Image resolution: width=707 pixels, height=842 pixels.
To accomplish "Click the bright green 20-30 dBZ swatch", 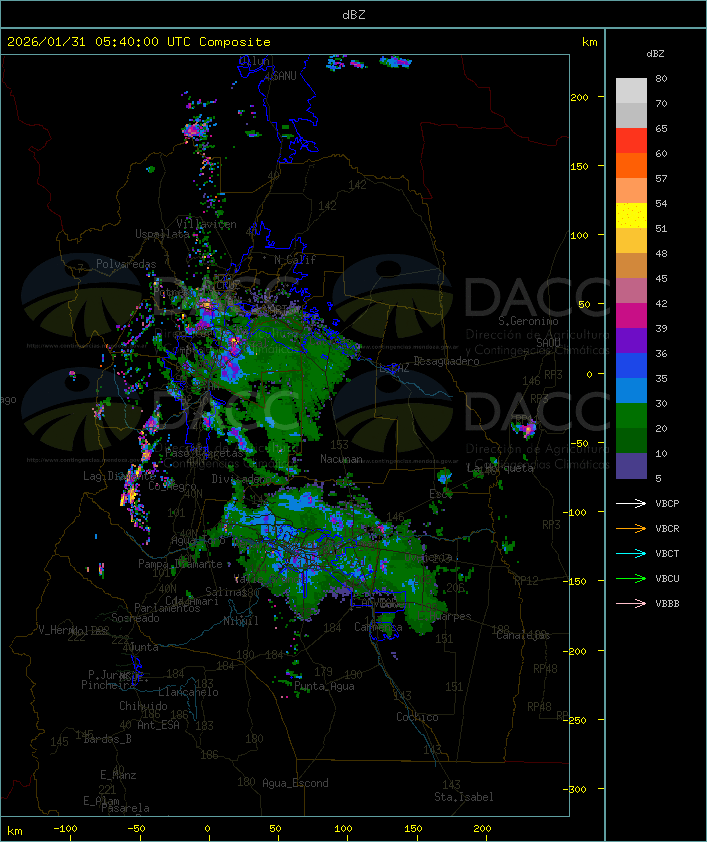I will pyautogui.click(x=631, y=416).
